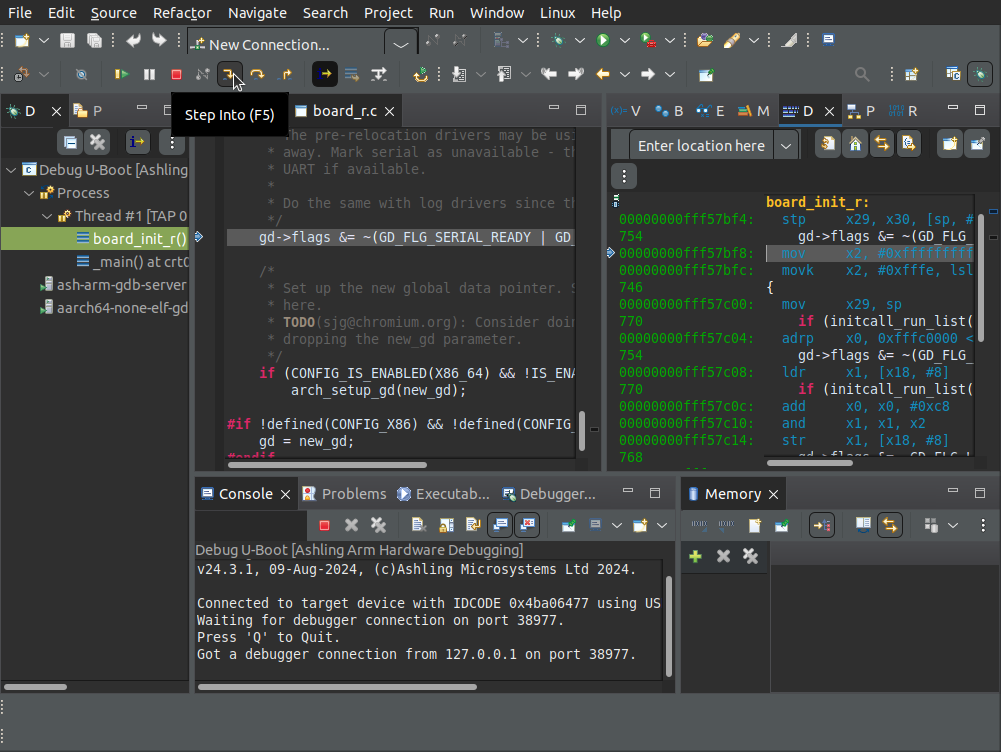Click Step Over in debug toolbar
This screenshot has height=752, width=1001.
point(257,74)
